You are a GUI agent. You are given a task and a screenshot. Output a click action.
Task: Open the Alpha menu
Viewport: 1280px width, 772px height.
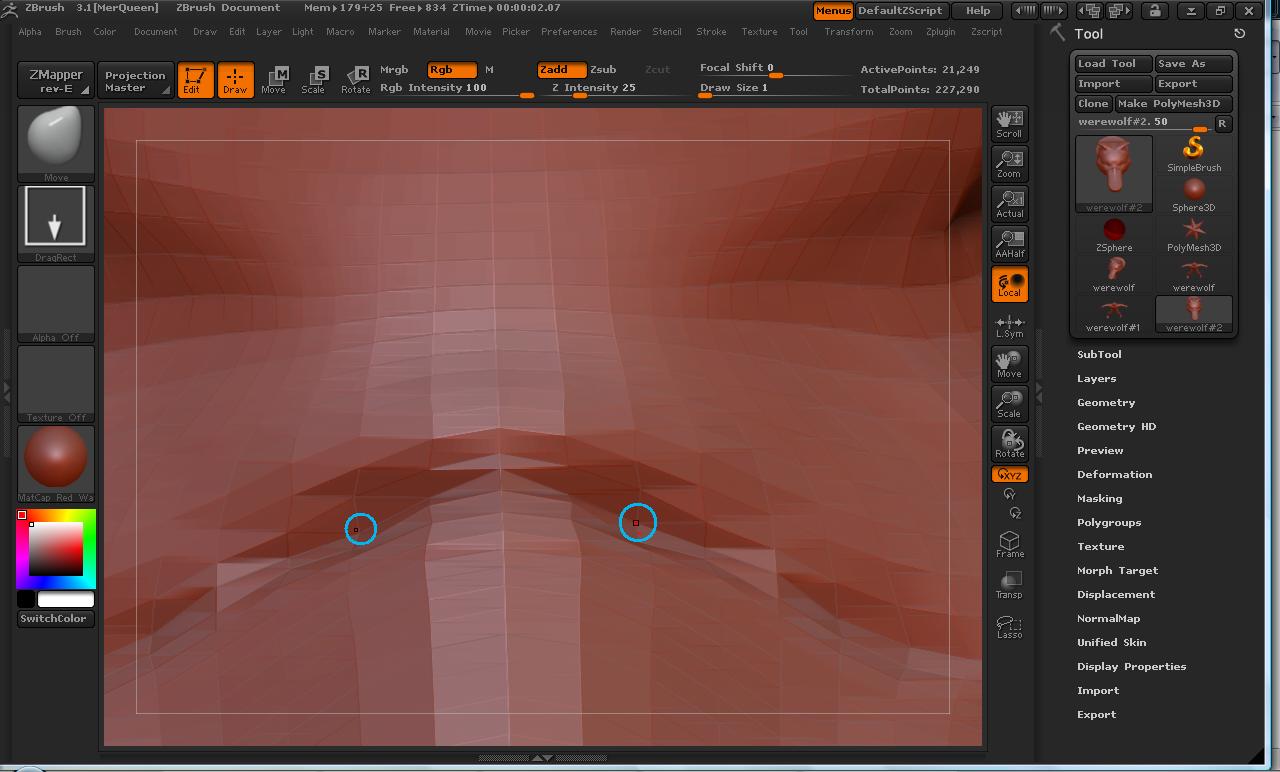(x=30, y=31)
